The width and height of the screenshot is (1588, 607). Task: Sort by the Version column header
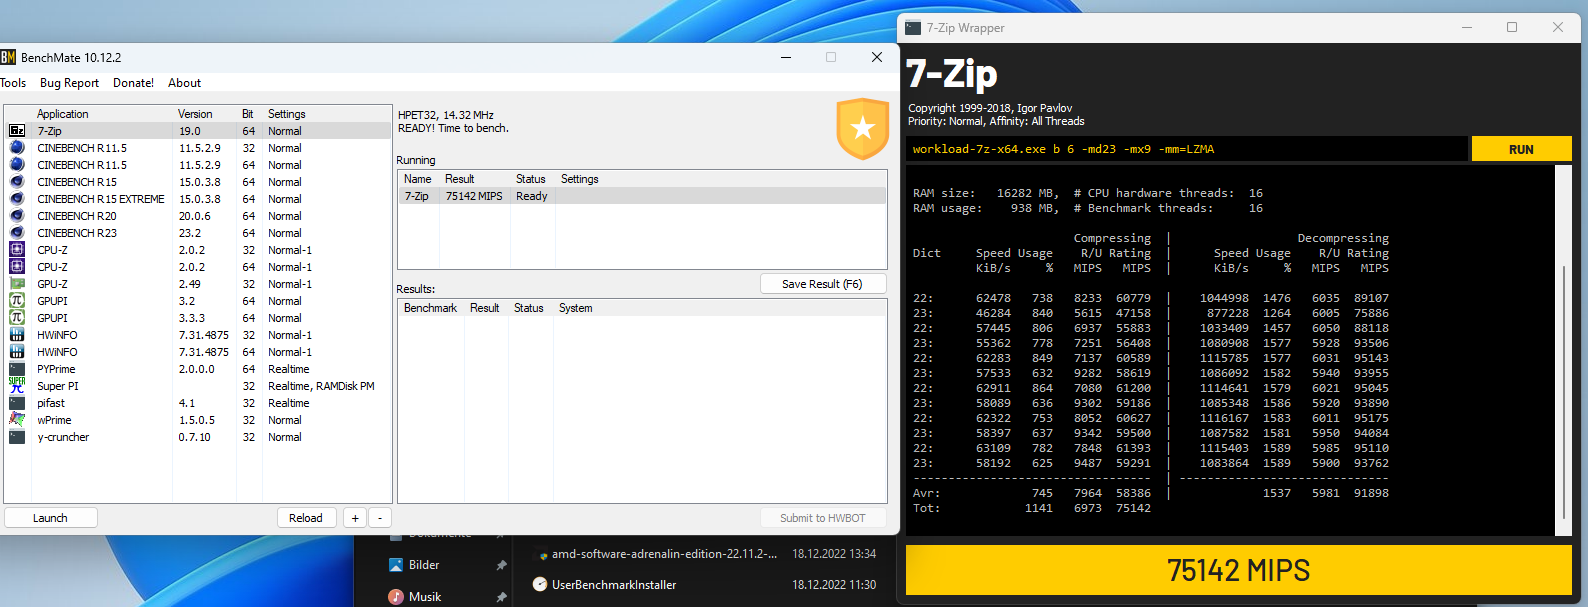[x=195, y=114]
